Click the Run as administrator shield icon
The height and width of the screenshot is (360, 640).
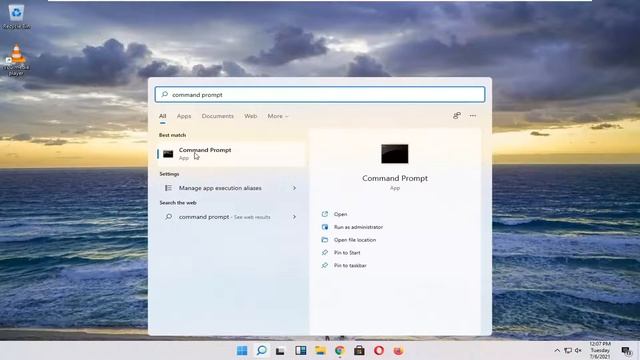325,227
